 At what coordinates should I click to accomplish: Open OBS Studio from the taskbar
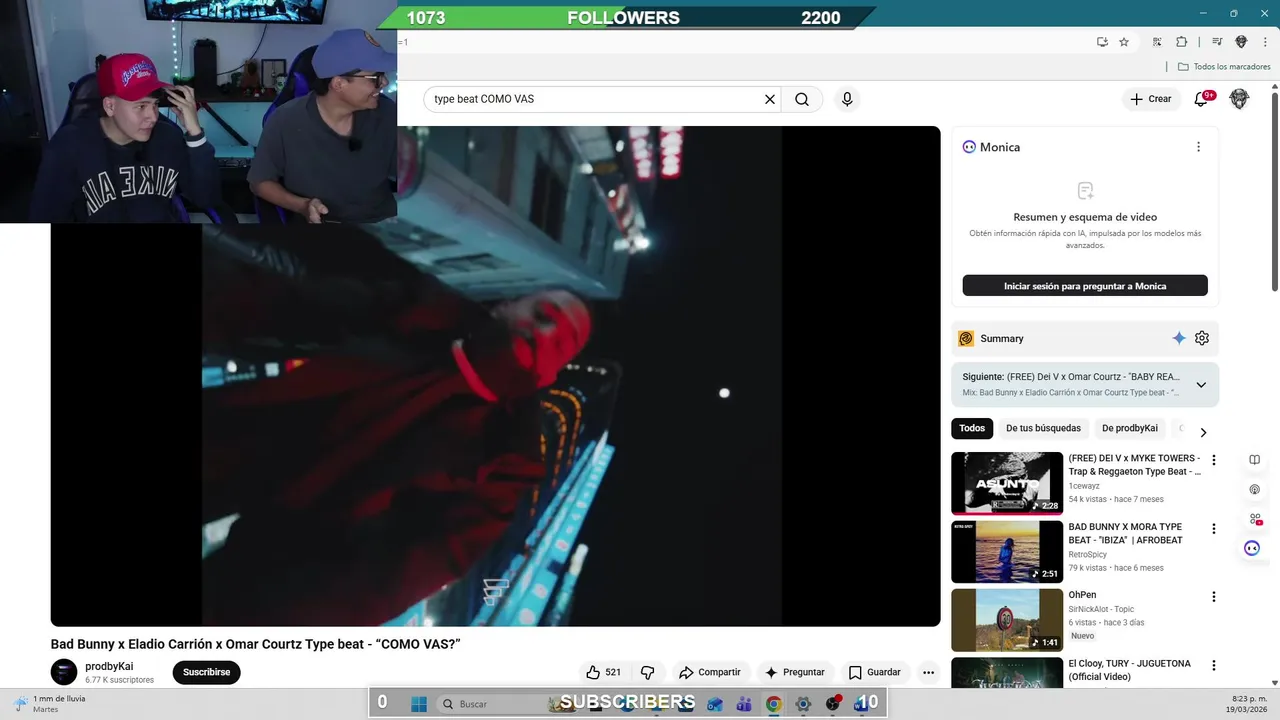point(832,704)
